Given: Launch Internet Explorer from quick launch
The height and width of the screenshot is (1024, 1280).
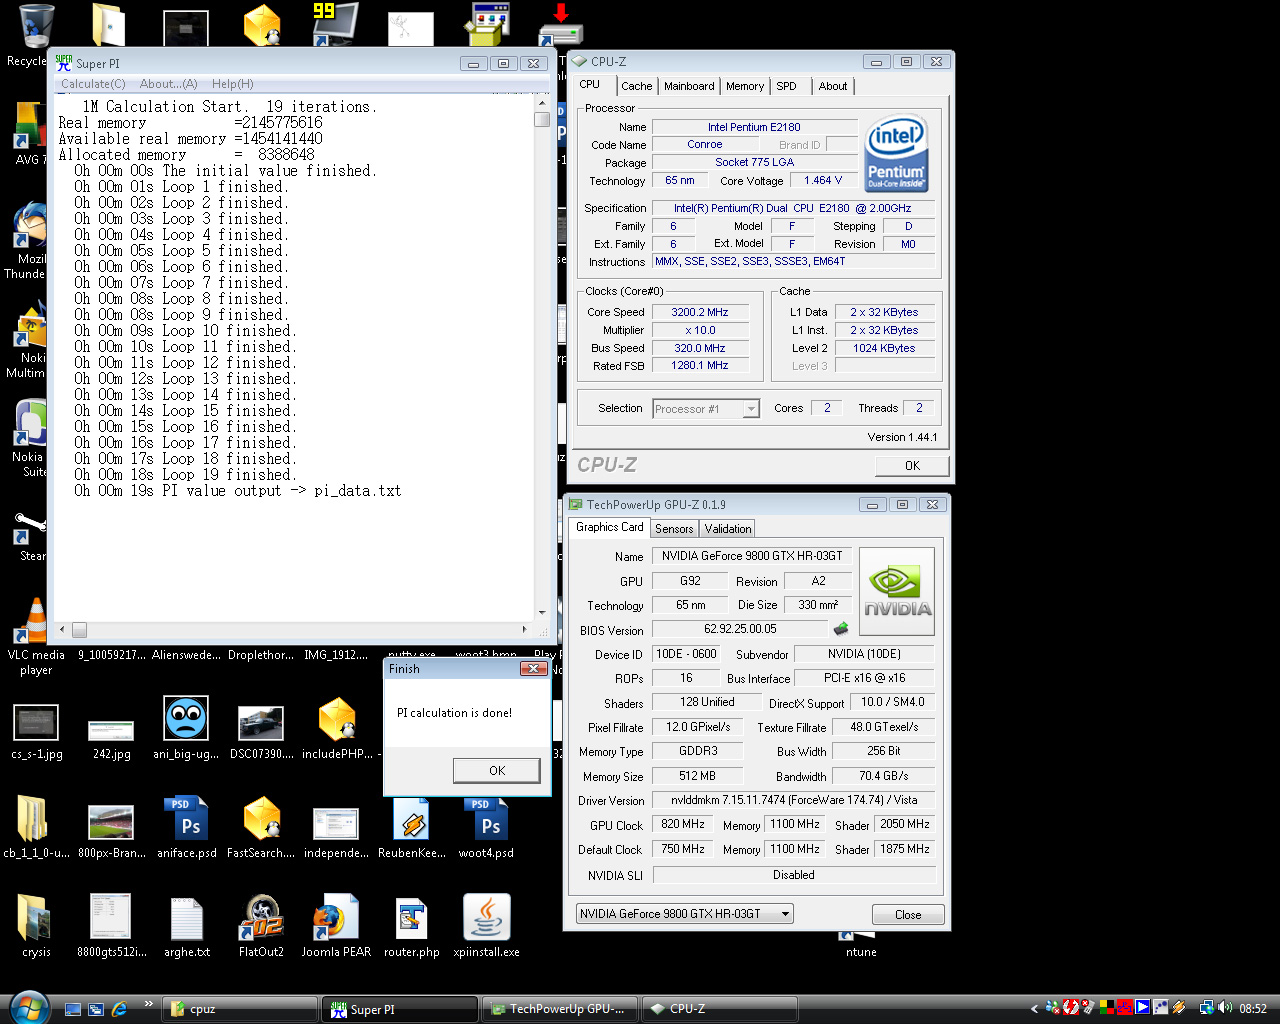Looking at the screenshot, I should click(119, 1009).
